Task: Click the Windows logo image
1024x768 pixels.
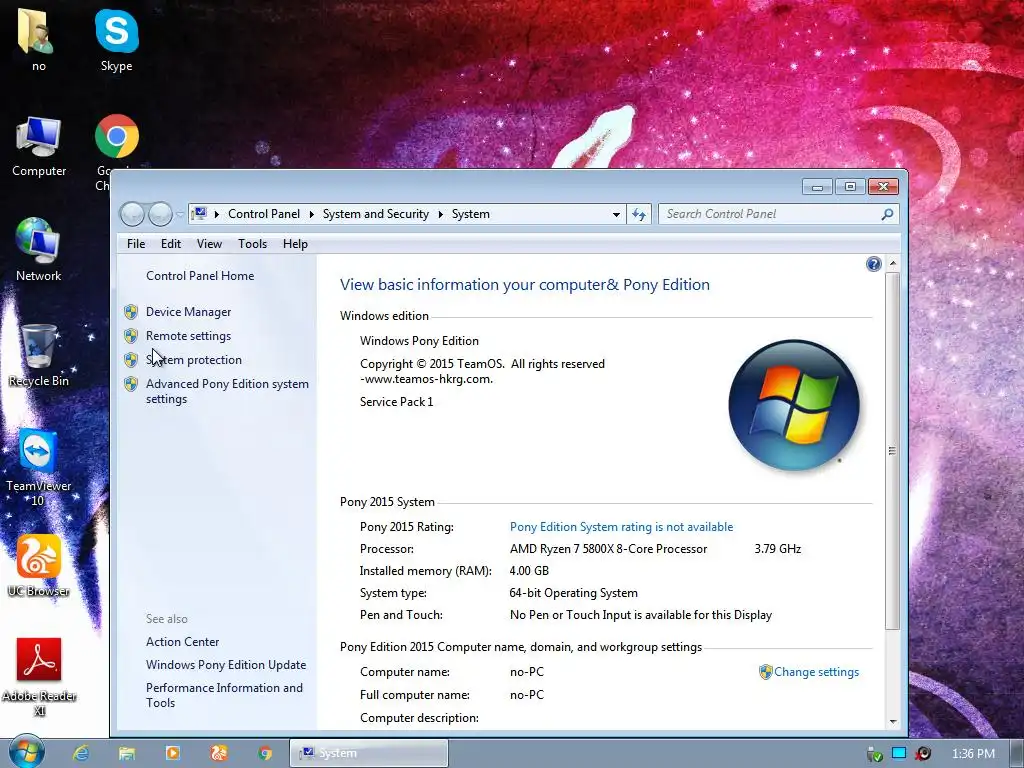Action: pyautogui.click(x=793, y=405)
